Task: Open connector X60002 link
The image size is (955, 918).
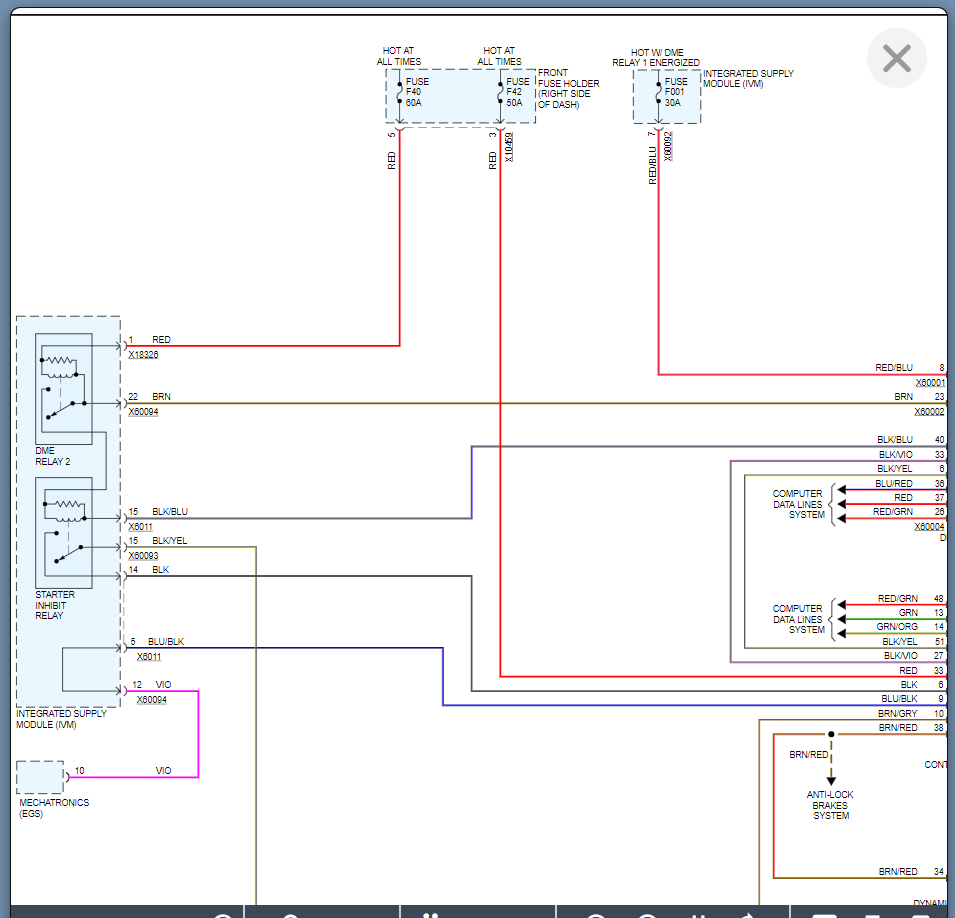Action: click(x=929, y=412)
